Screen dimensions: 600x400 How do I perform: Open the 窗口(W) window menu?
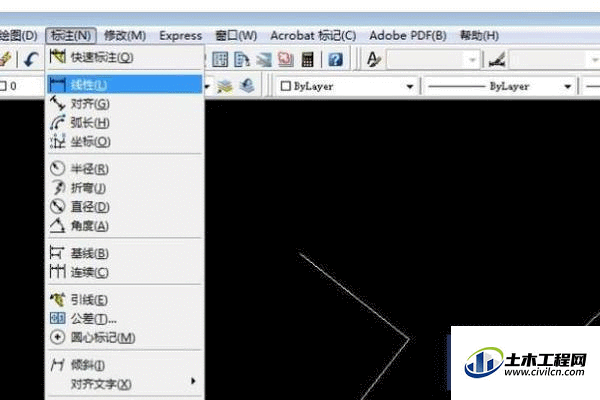(x=236, y=36)
